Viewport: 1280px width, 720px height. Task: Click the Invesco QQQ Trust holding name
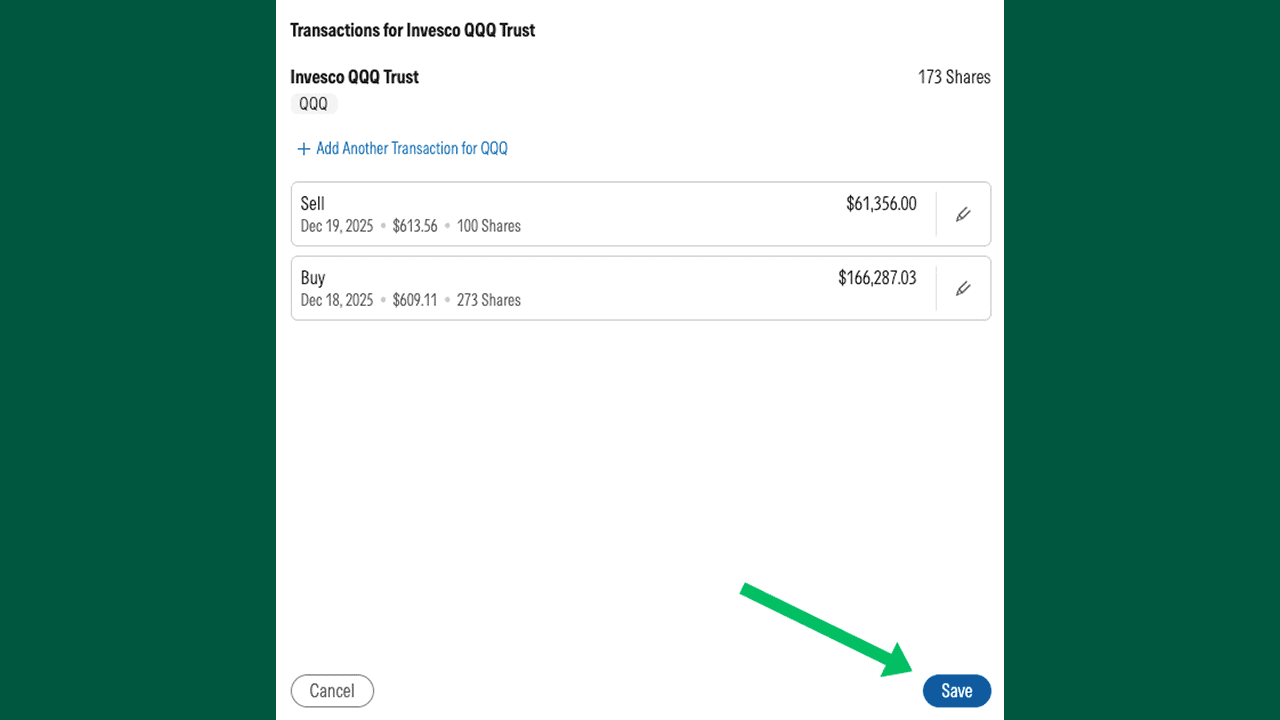click(354, 77)
